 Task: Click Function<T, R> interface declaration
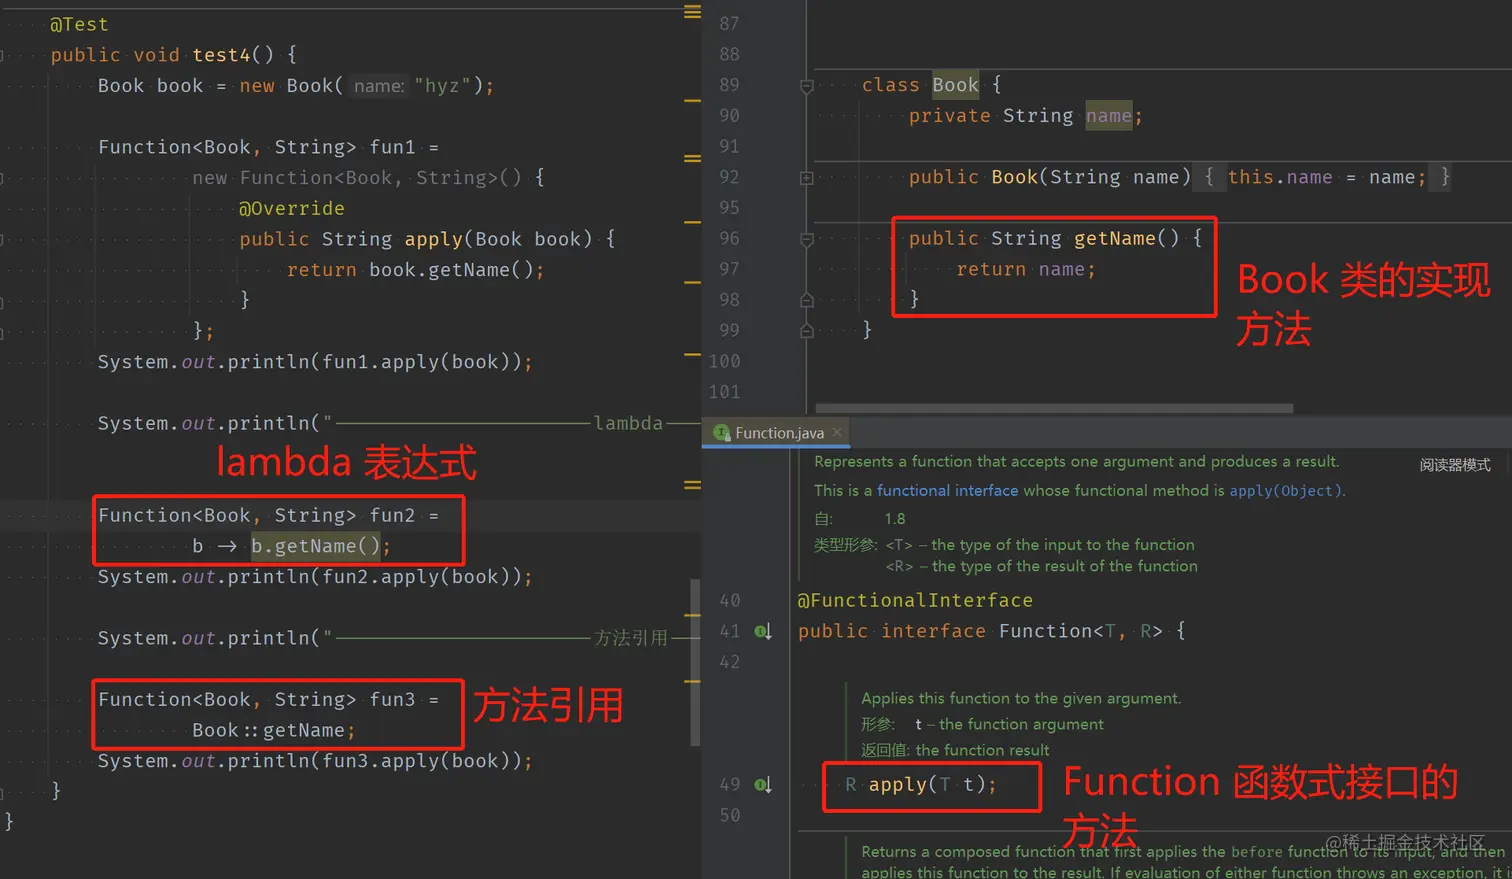click(1080, 631)
